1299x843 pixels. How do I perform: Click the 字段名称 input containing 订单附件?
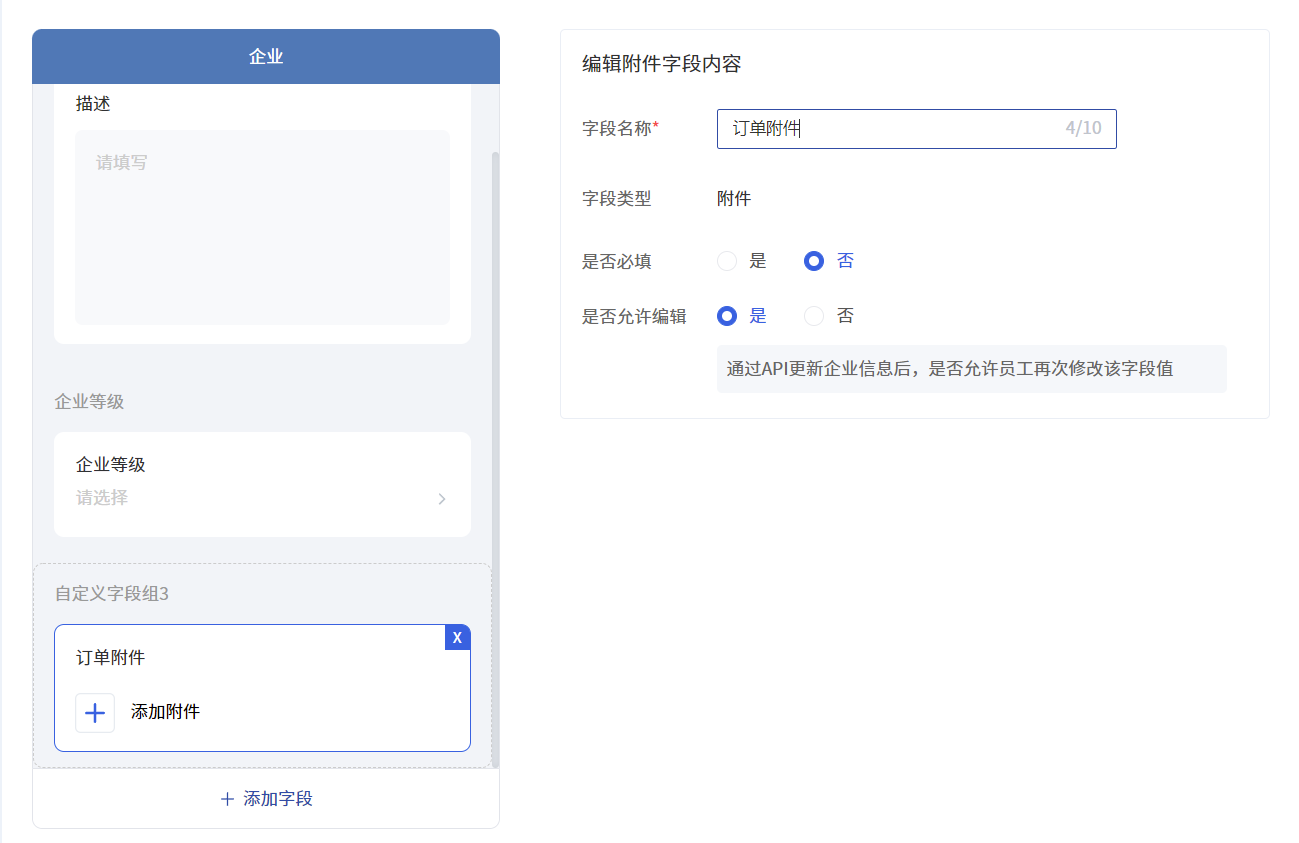tap(916, 129)
